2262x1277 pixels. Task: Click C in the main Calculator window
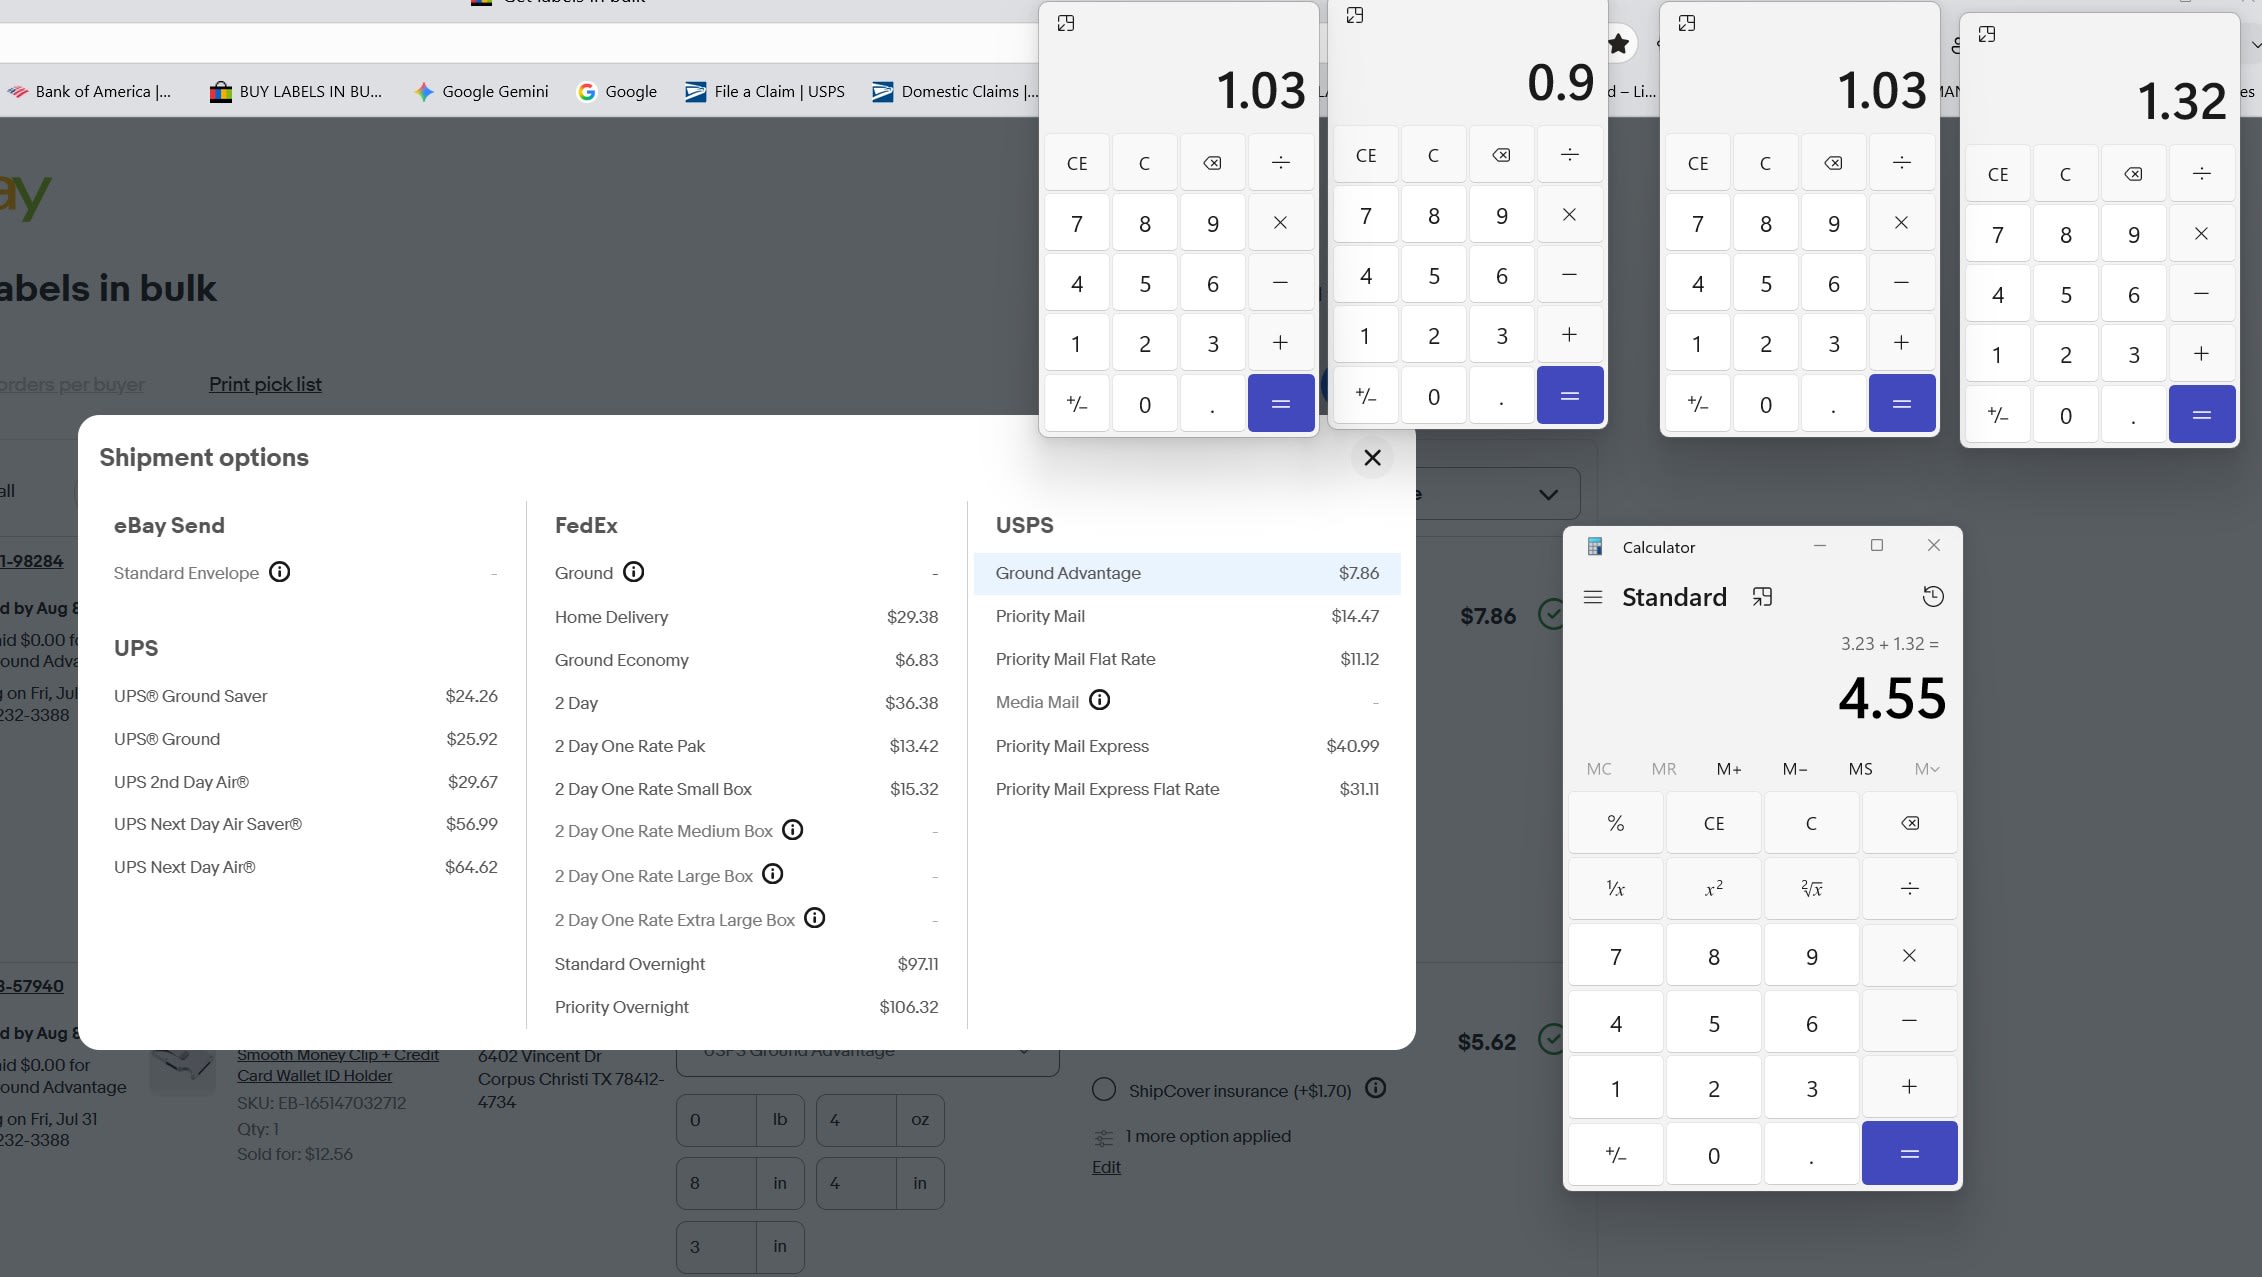(x=1811, y=823)
